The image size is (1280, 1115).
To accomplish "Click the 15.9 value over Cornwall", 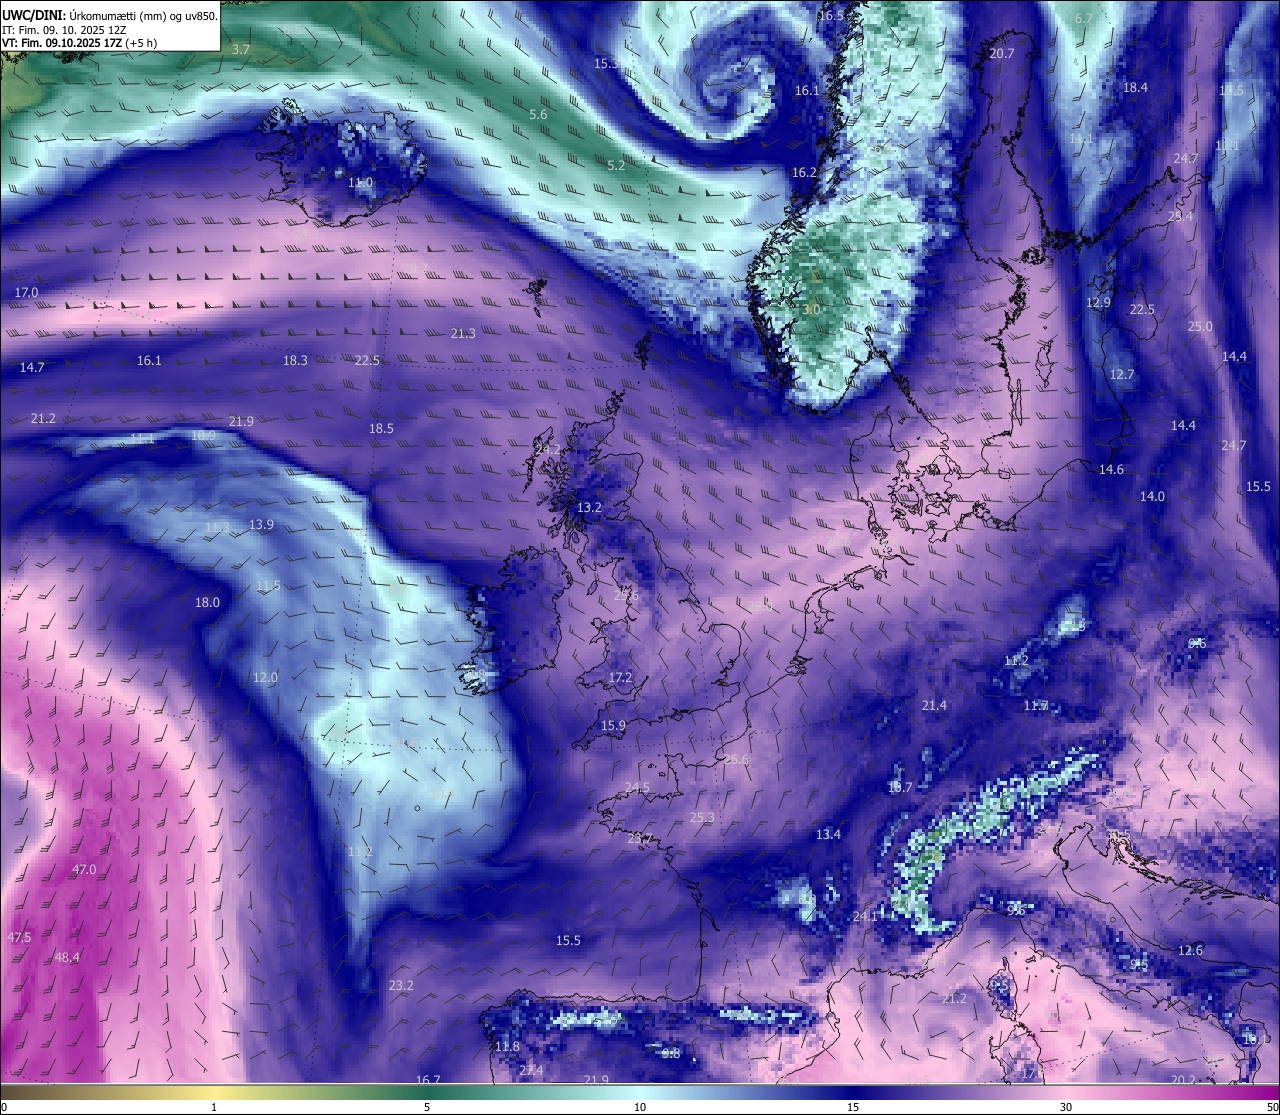I will pyautogui.click(x=613, y=725).
